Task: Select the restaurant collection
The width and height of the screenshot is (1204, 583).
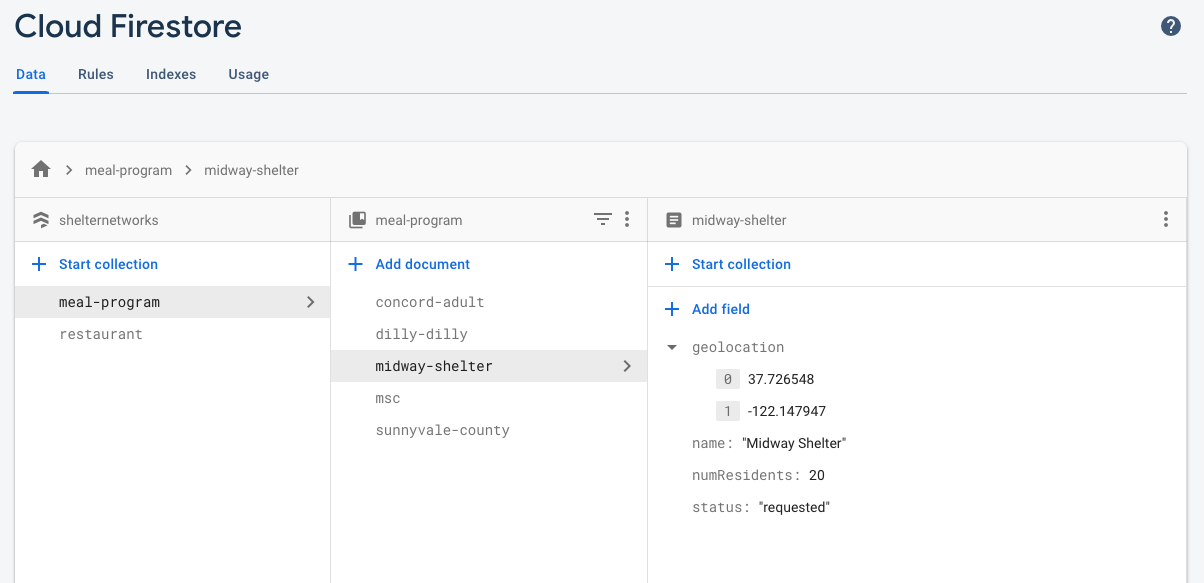Action: click(x=101, y=334)
